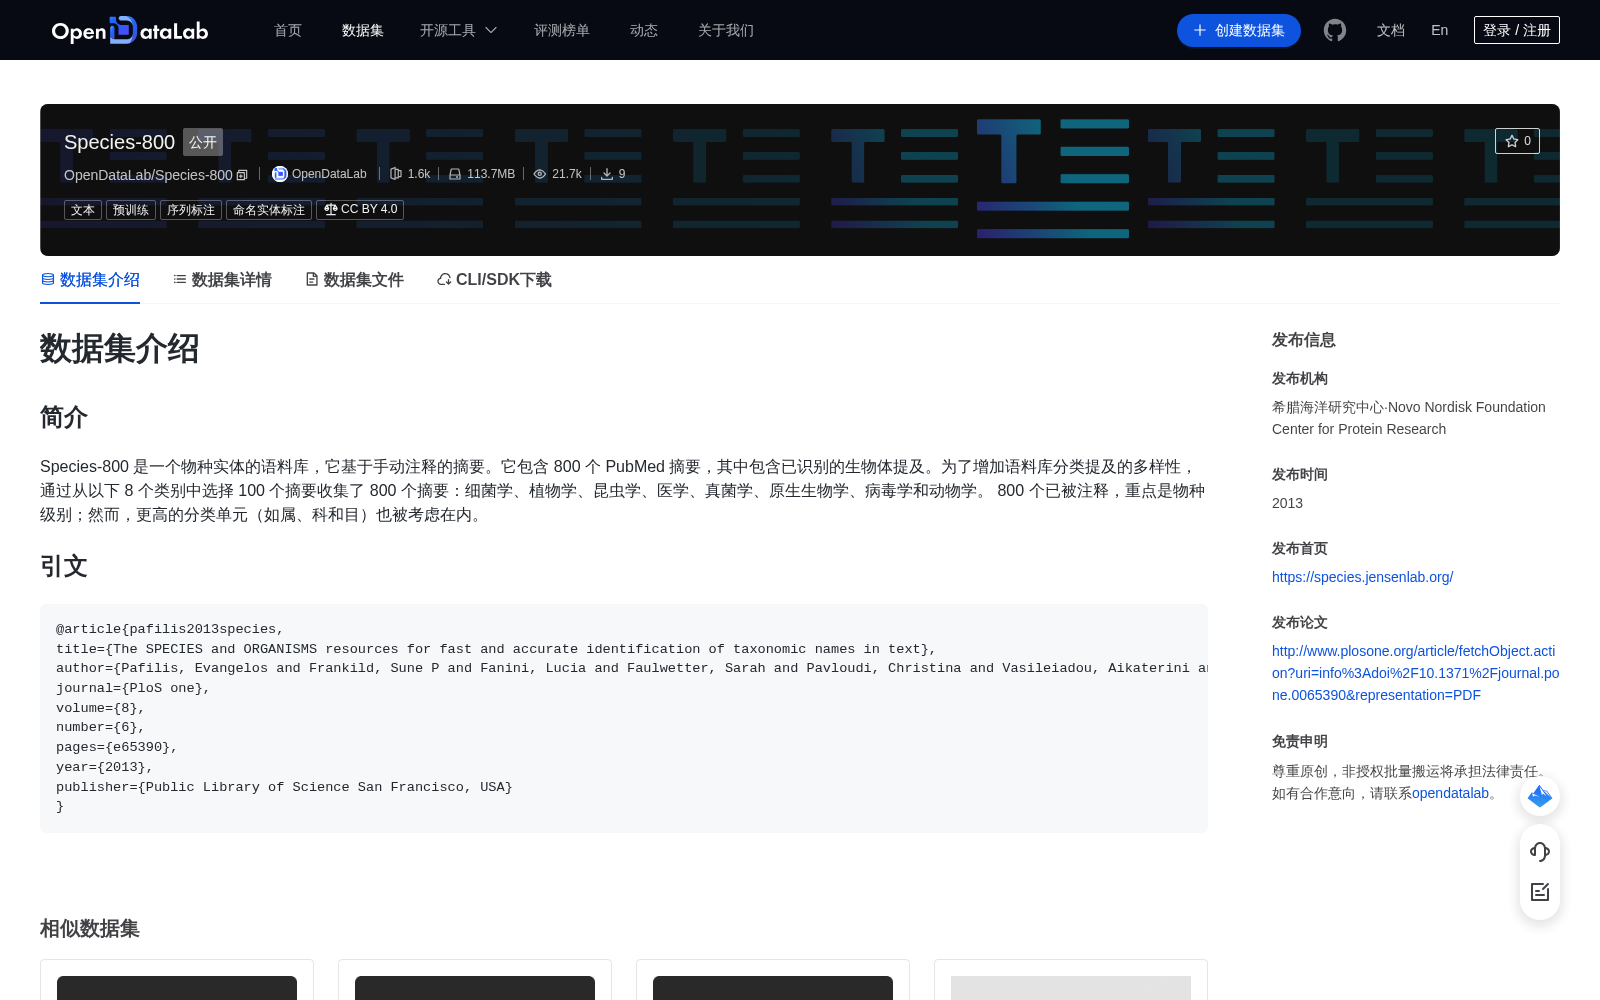Open the feedback edit icon
Viewport: 1600px width, 1000px height.
point(1540,892)
